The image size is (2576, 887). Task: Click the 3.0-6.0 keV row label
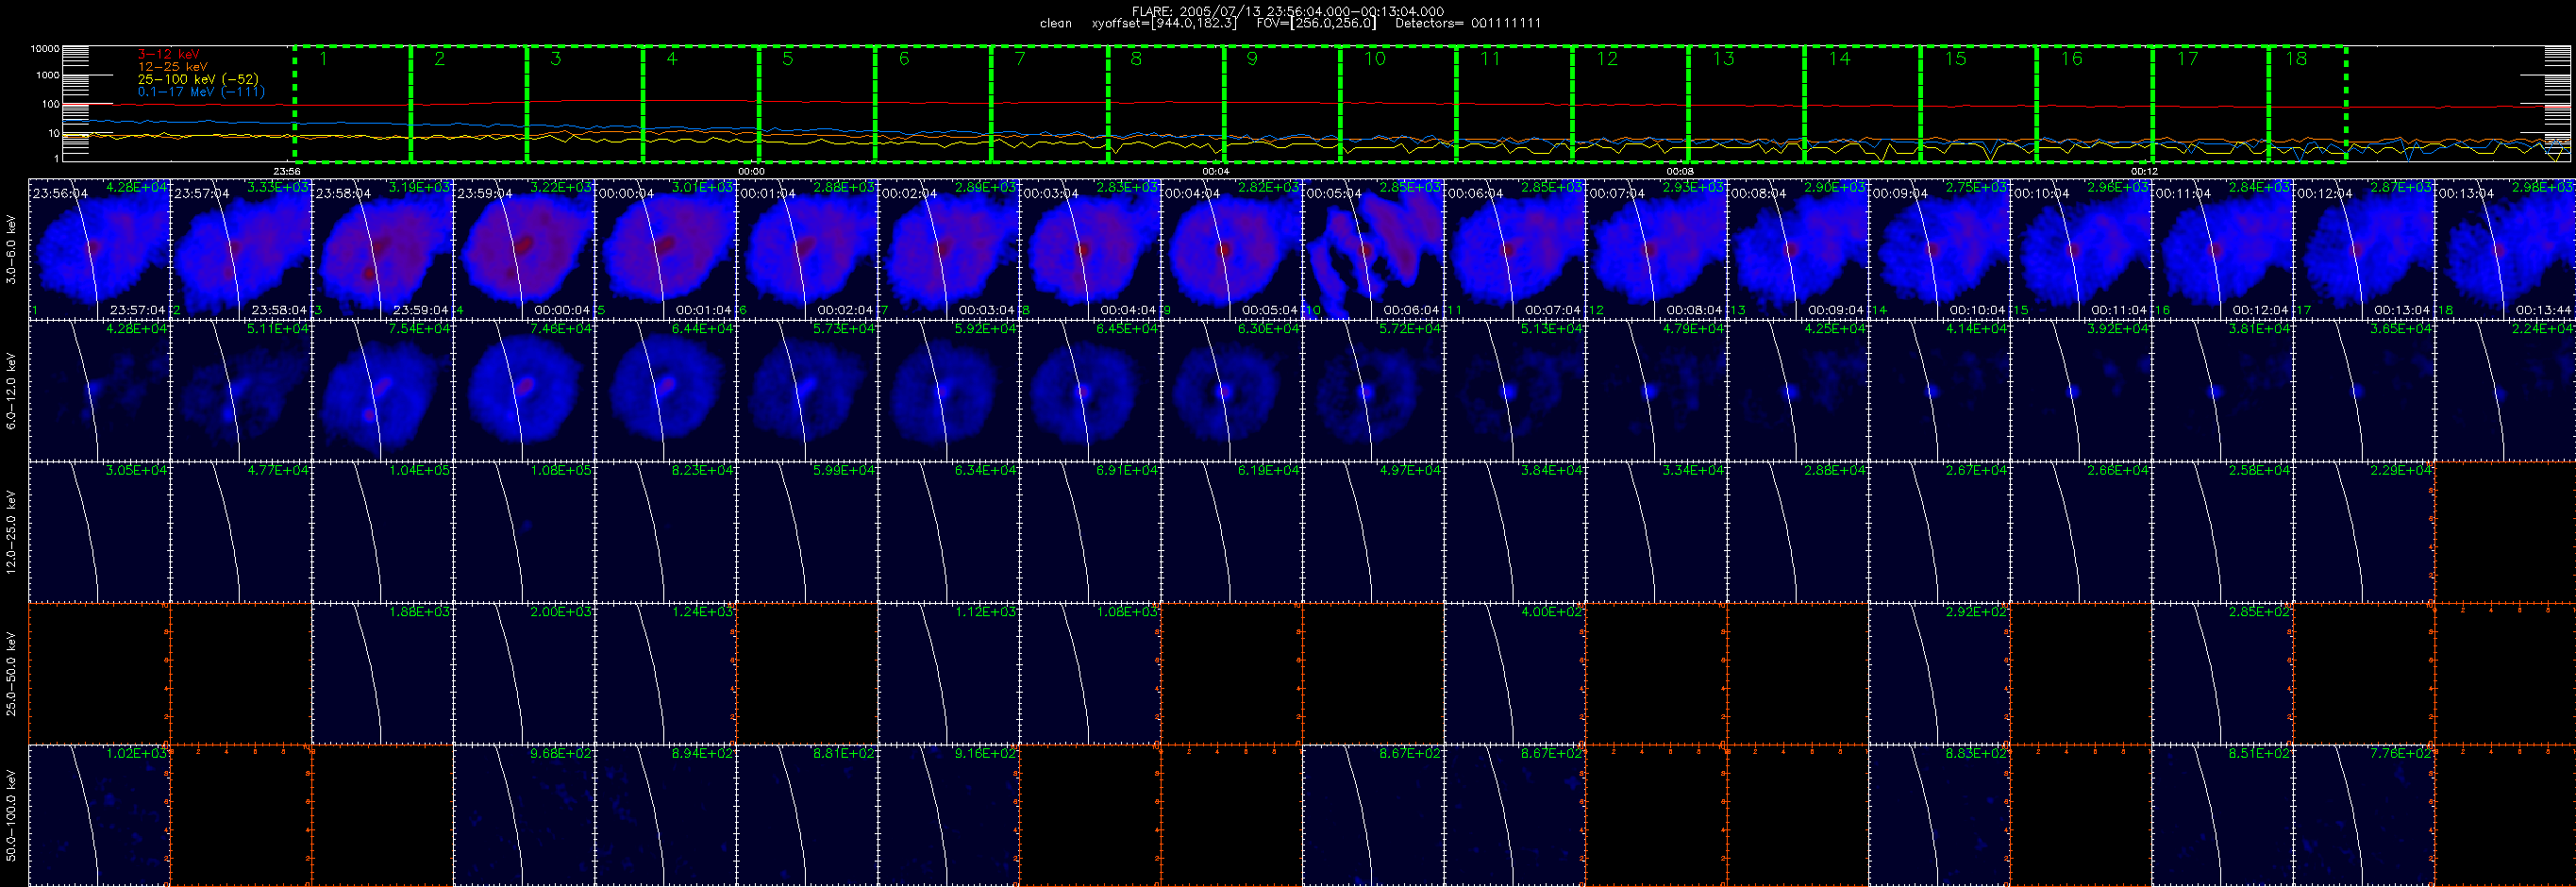pyautogui.click(x=11, y=250)
